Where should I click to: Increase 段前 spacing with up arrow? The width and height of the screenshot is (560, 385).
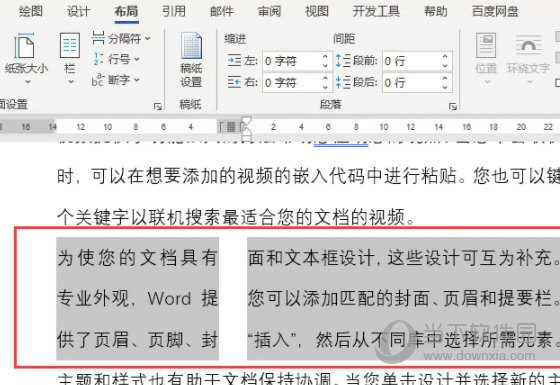tap(445, 57)
